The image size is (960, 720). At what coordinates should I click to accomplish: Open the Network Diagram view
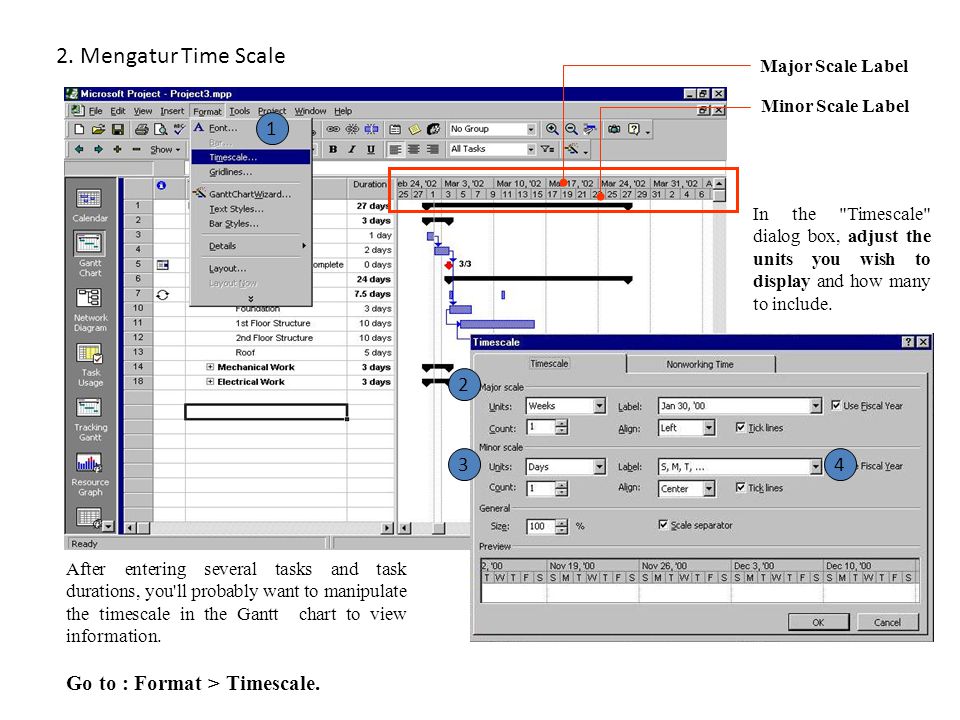pos(90,310)
